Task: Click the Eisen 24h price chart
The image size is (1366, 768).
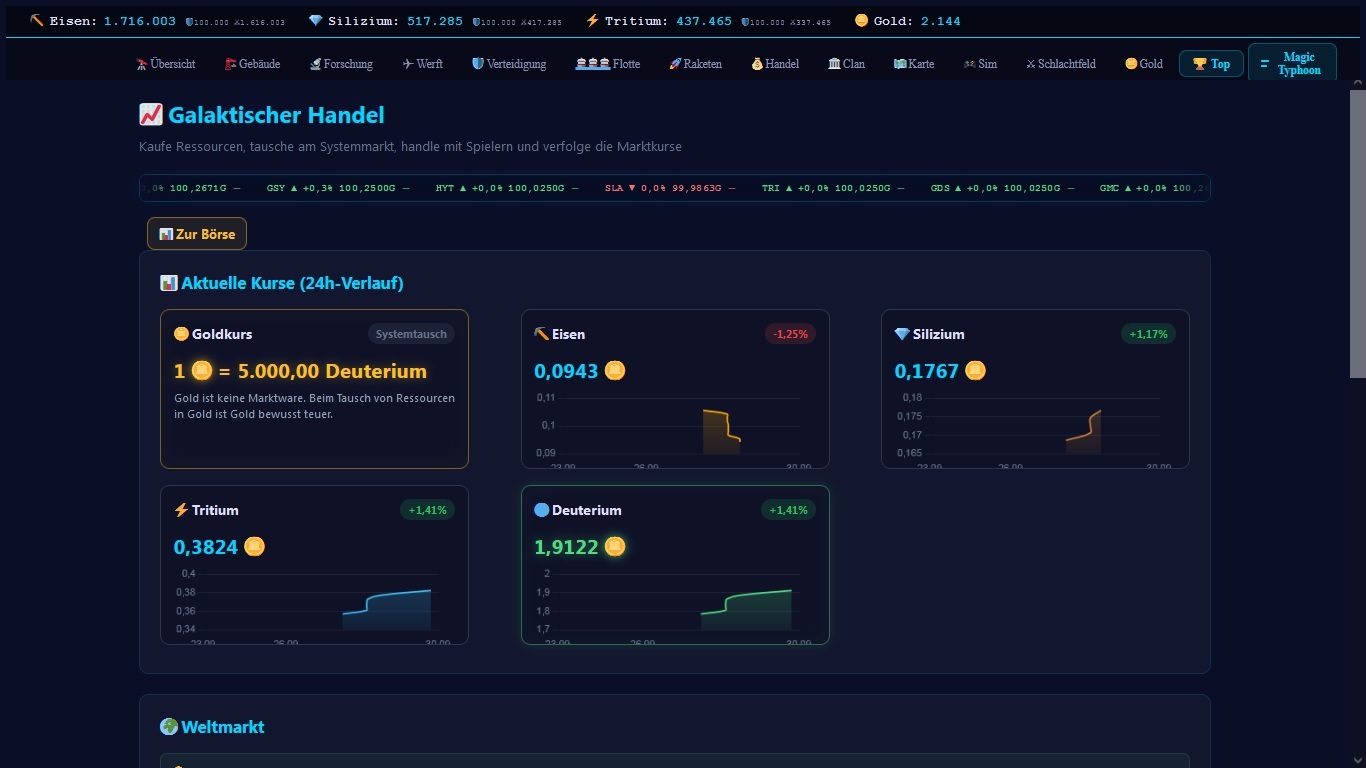Action: point(675,428)
